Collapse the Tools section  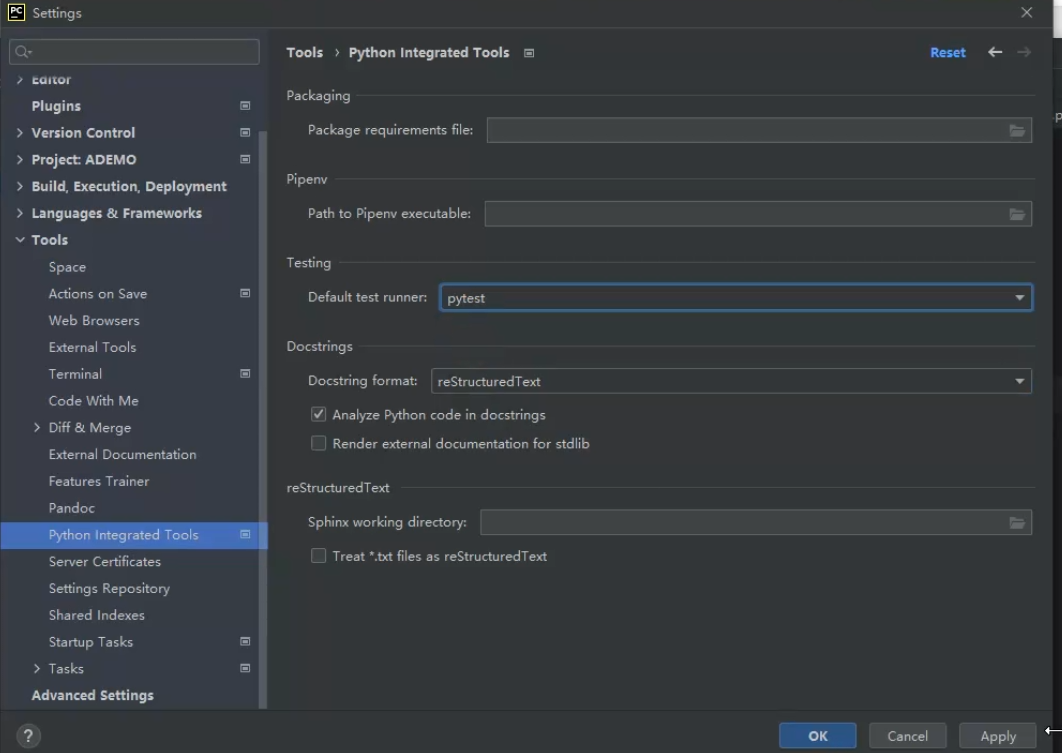point(20,240)
